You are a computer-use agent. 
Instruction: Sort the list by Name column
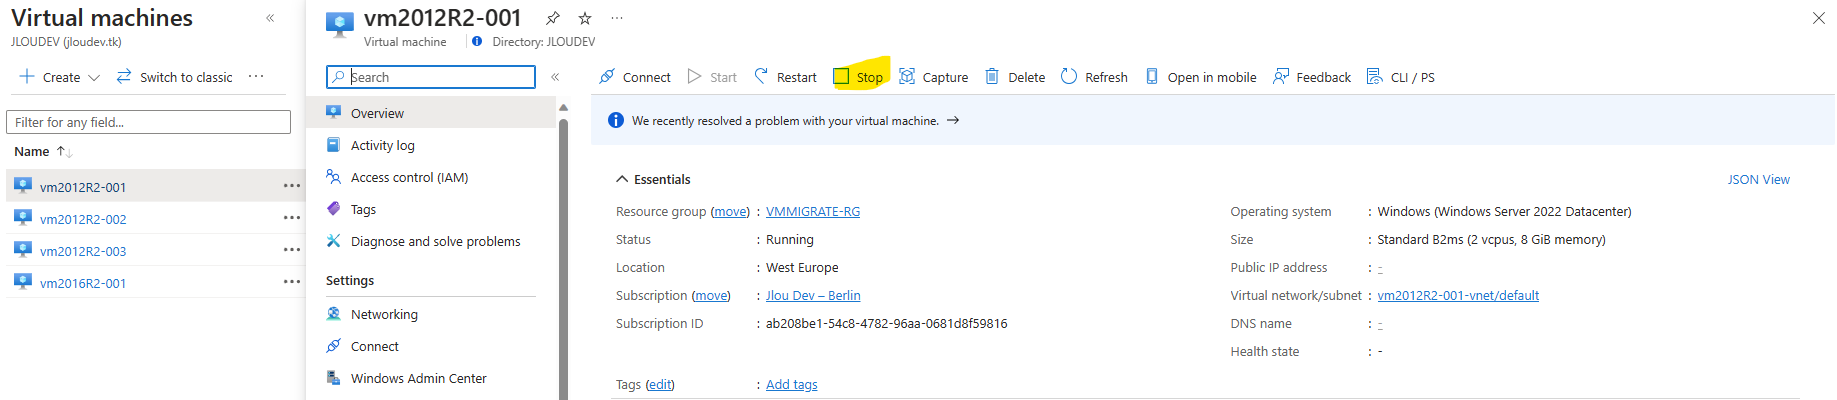coord(43,152)
